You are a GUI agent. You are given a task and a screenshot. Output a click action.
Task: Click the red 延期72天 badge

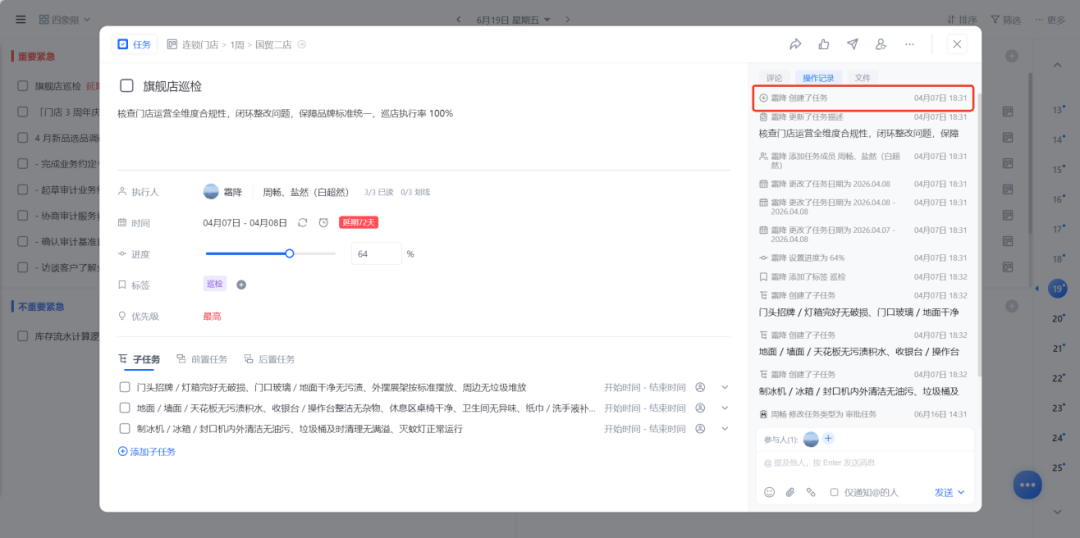(x=358, y=223)
